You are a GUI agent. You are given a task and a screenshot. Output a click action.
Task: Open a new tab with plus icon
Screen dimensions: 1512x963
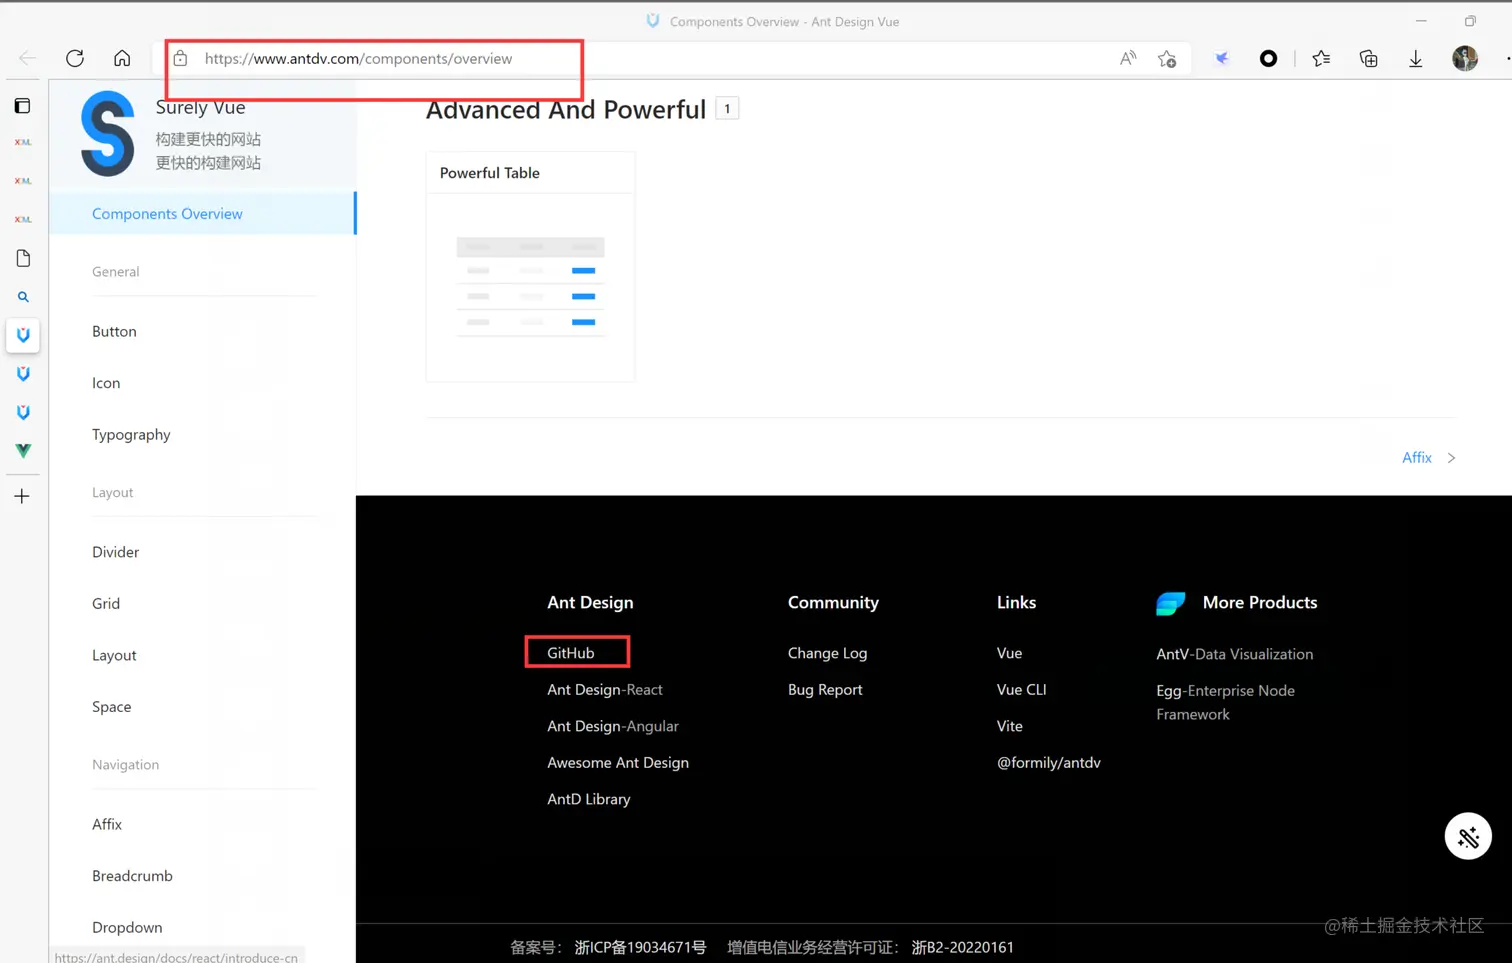[22, 496]
